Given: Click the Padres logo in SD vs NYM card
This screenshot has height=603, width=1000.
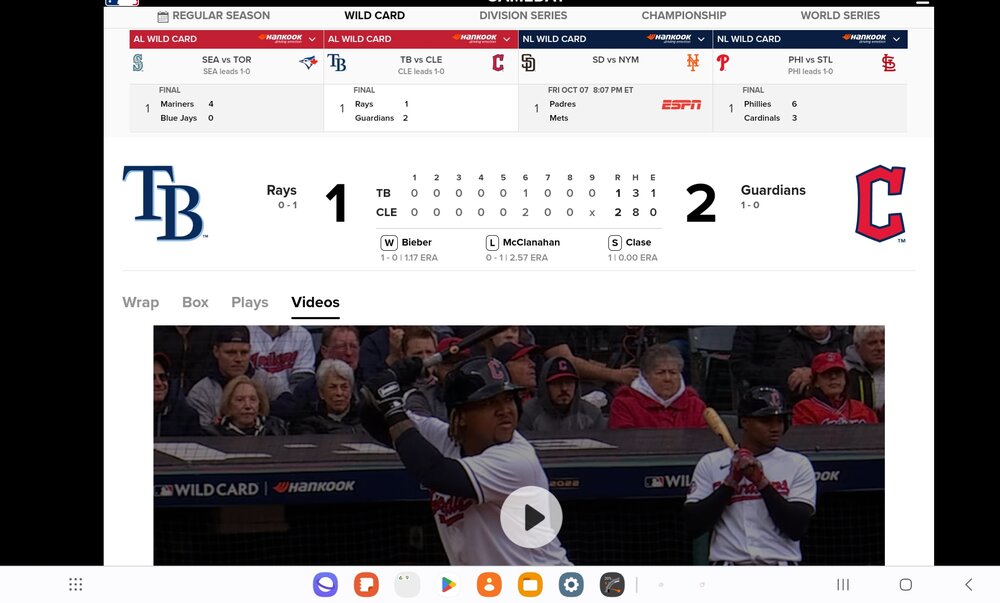Looking at the screenshot, I should click(x=528, y=62).
